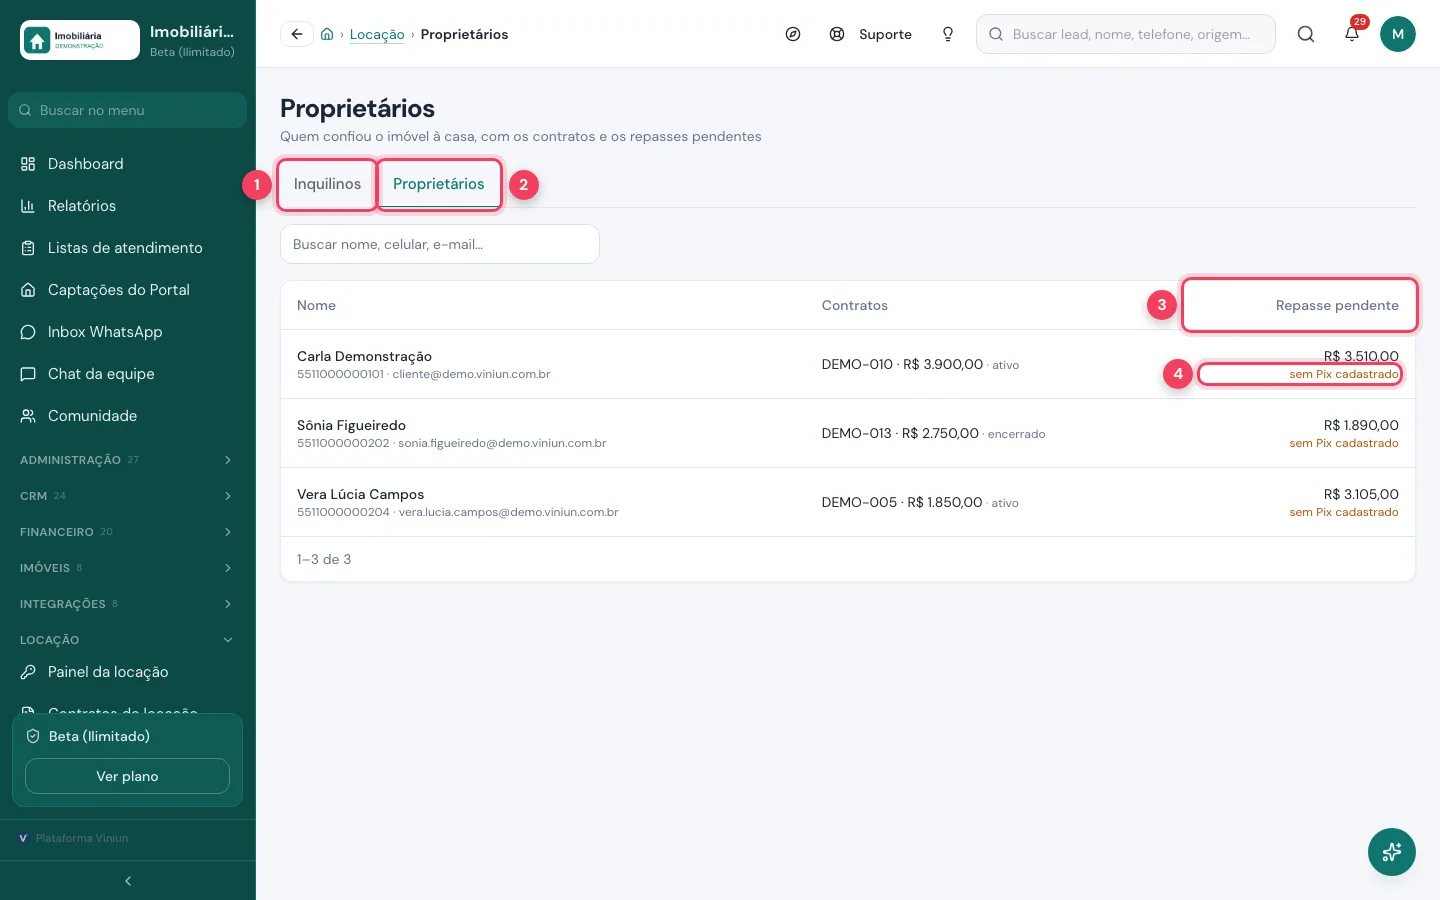Open Listas de atendimento

click(128, 248)
